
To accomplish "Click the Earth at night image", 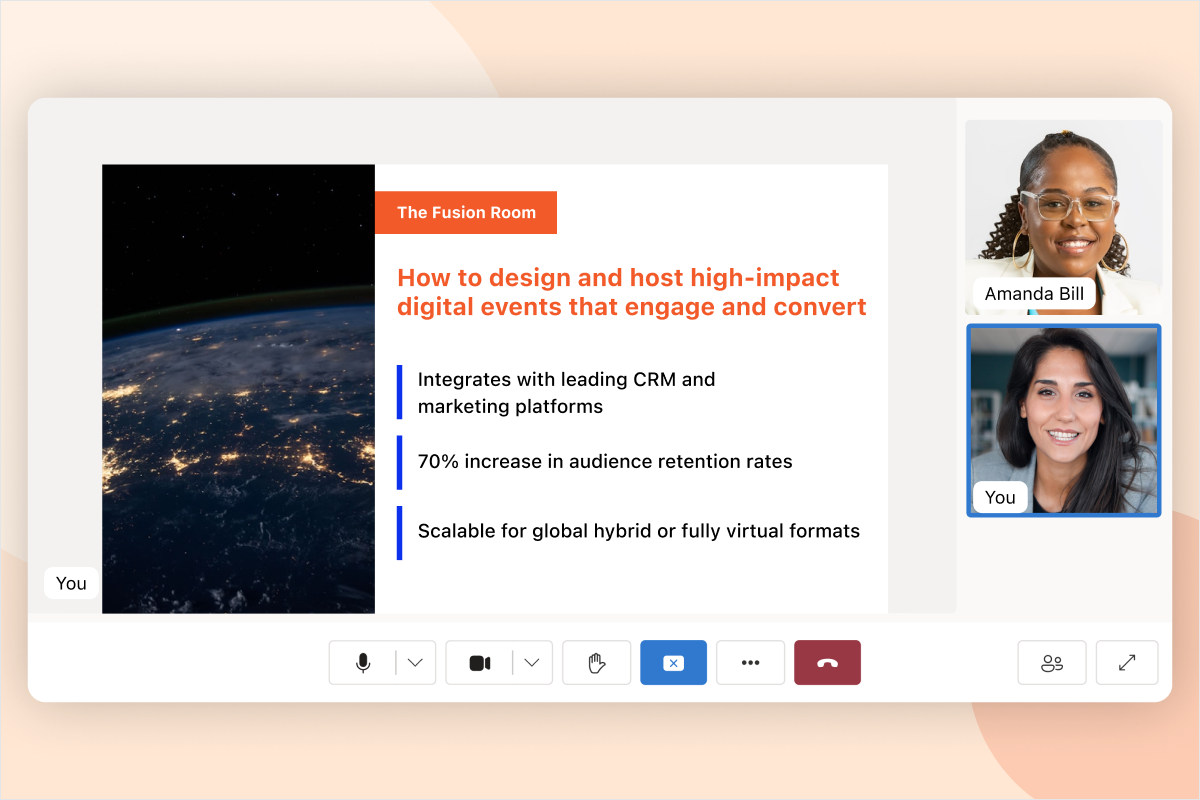I will [238, 388].
